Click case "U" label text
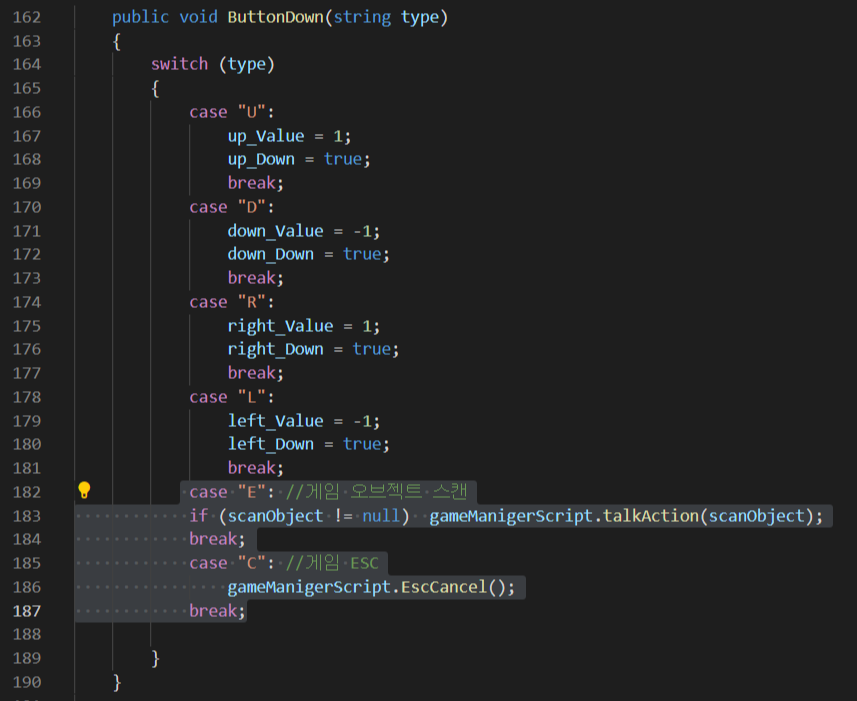This screenshot has width=857, height=701. click(232, 112)
